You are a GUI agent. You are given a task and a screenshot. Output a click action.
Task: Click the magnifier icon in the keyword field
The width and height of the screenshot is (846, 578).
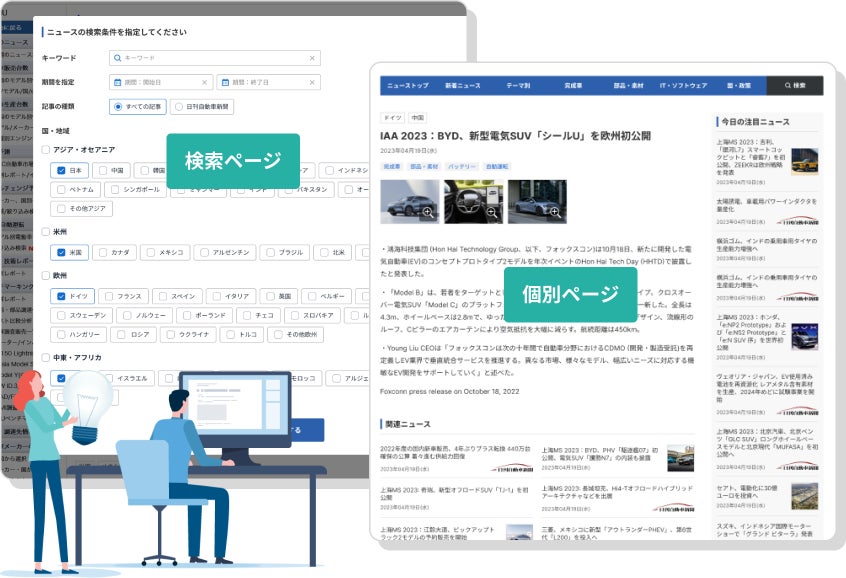point(117,58)
